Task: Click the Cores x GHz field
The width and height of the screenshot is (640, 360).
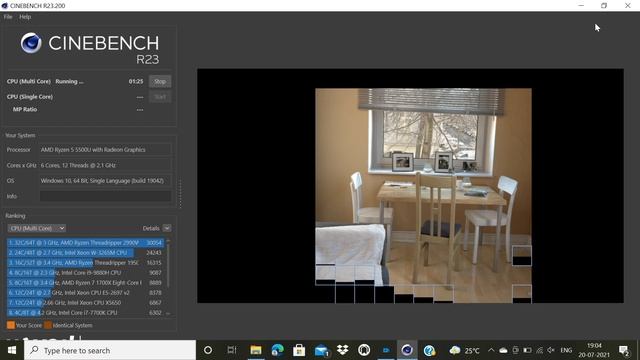Action: pyautogui.click(x=105, y=165)
